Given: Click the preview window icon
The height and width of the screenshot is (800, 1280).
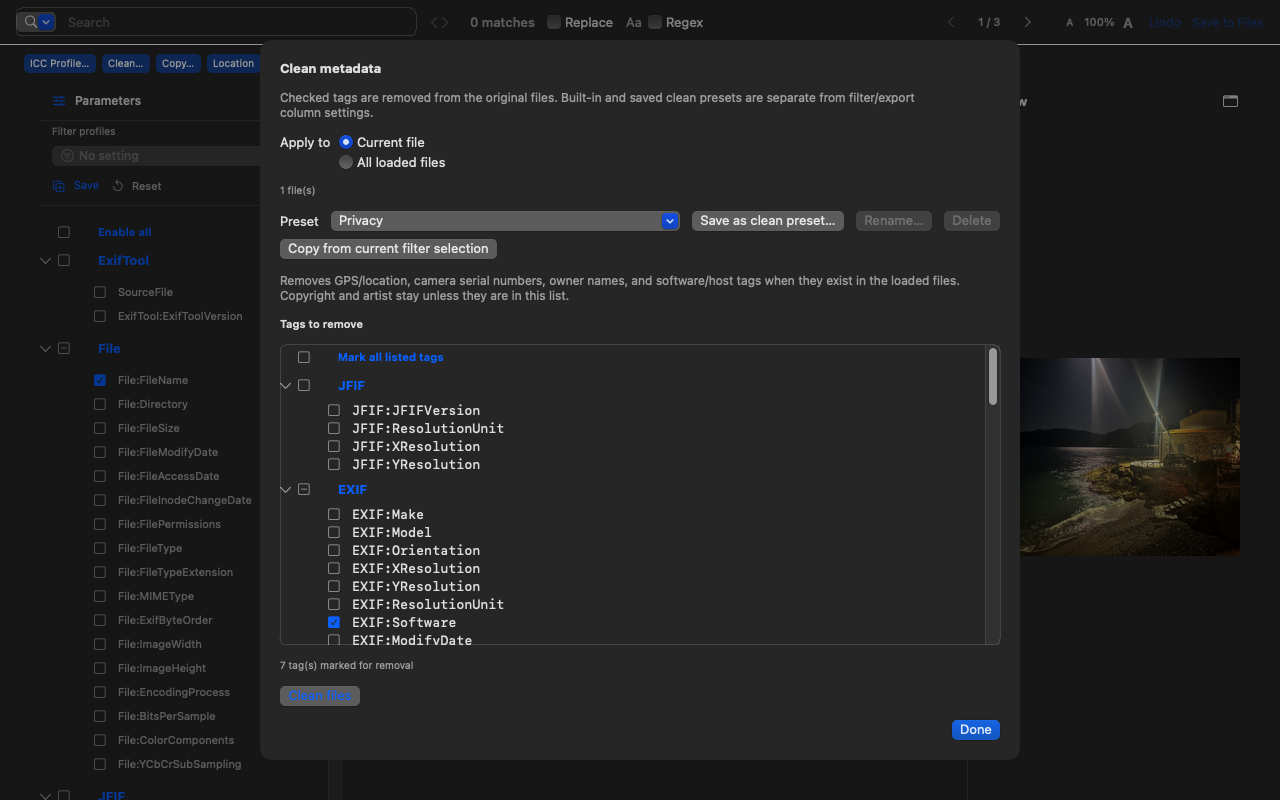Looking at the screenshot, I should (1230, 101).
